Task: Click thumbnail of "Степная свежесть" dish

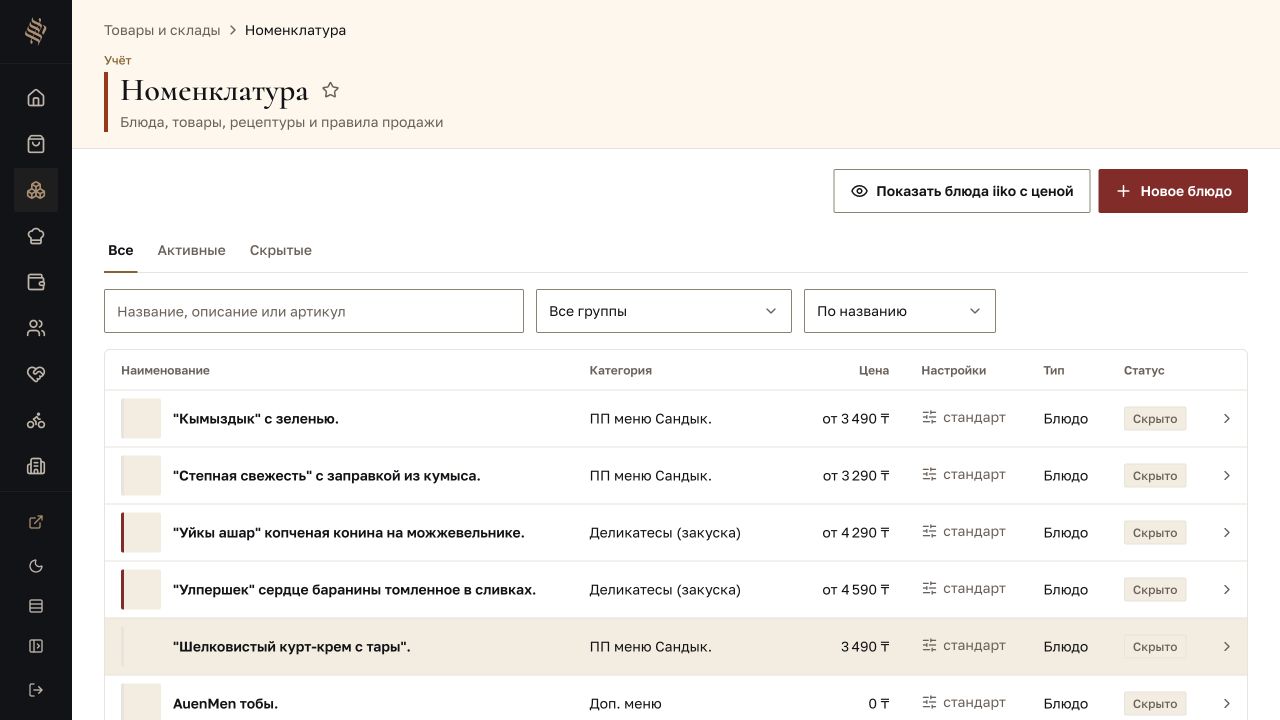Action: pos(141,476)
